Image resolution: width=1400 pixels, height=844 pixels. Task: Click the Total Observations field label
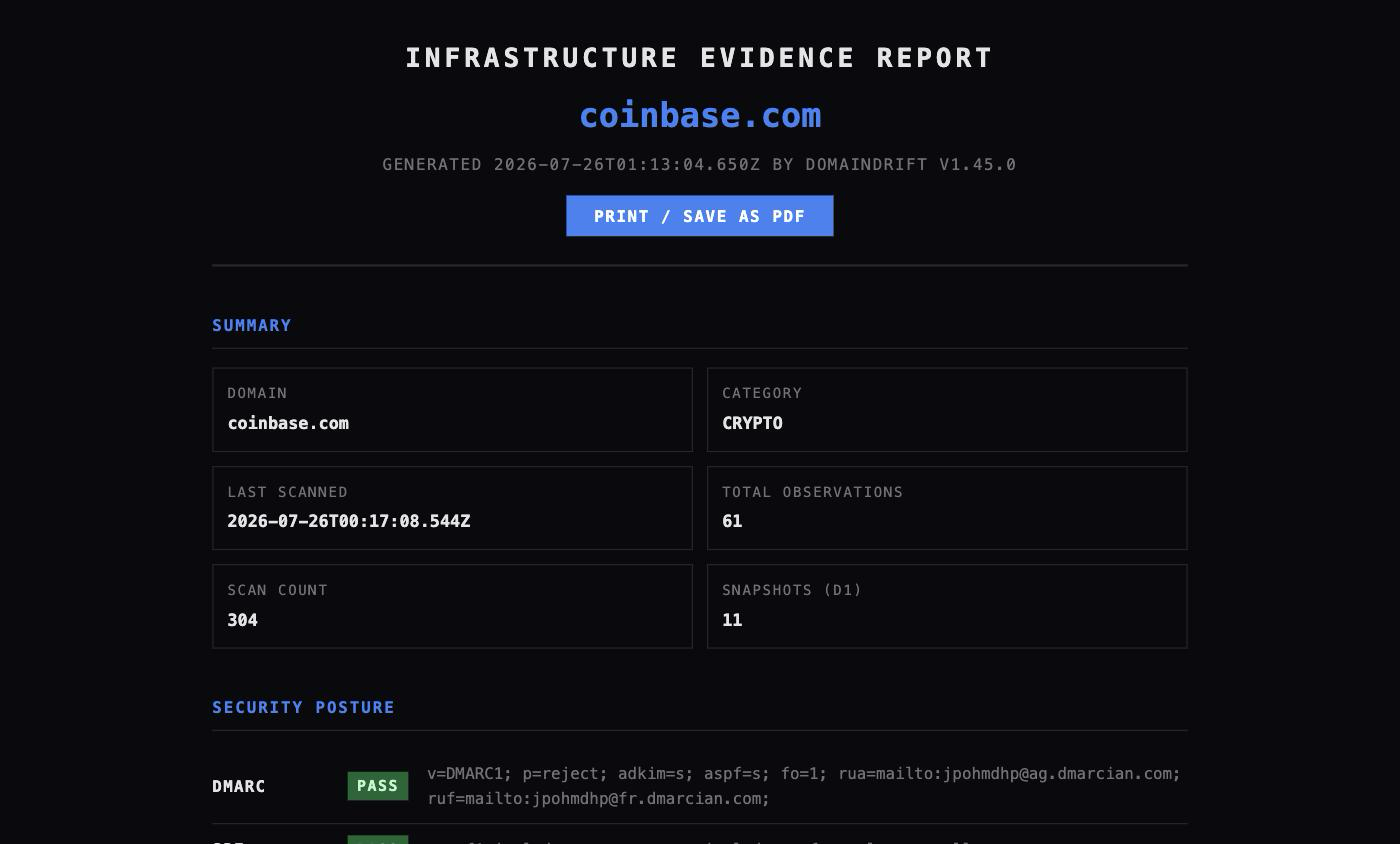(x=812, y=492)
